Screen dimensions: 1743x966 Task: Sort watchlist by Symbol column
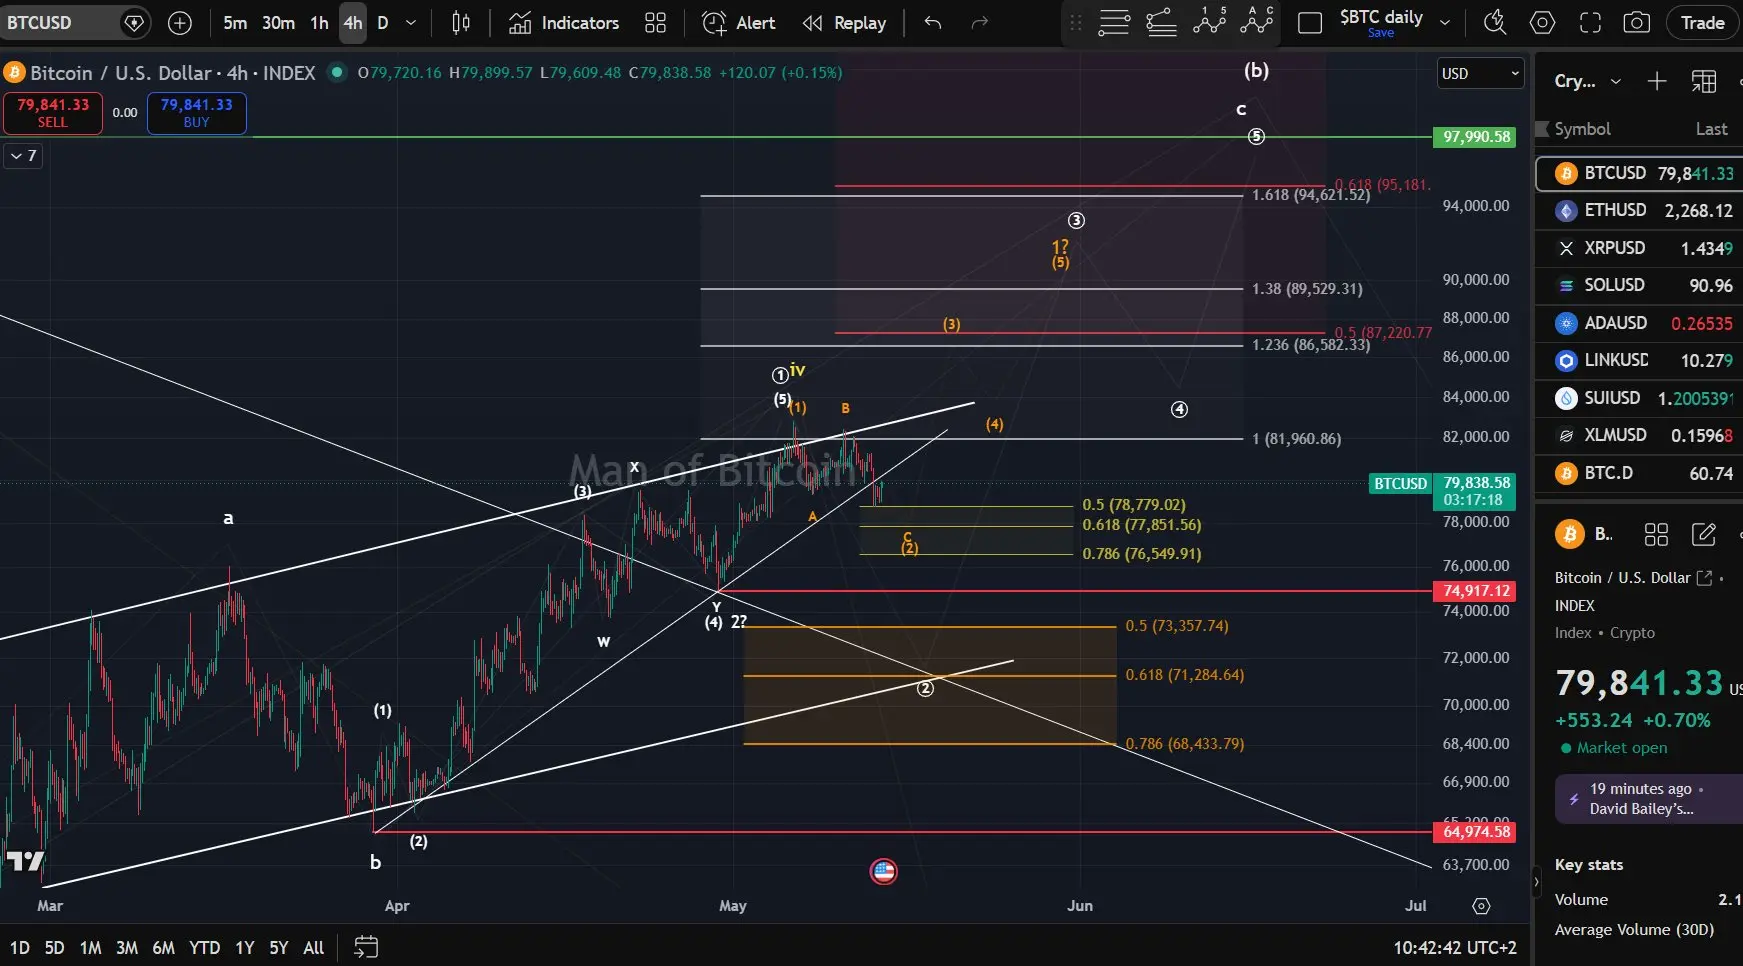pos(1582,129)
